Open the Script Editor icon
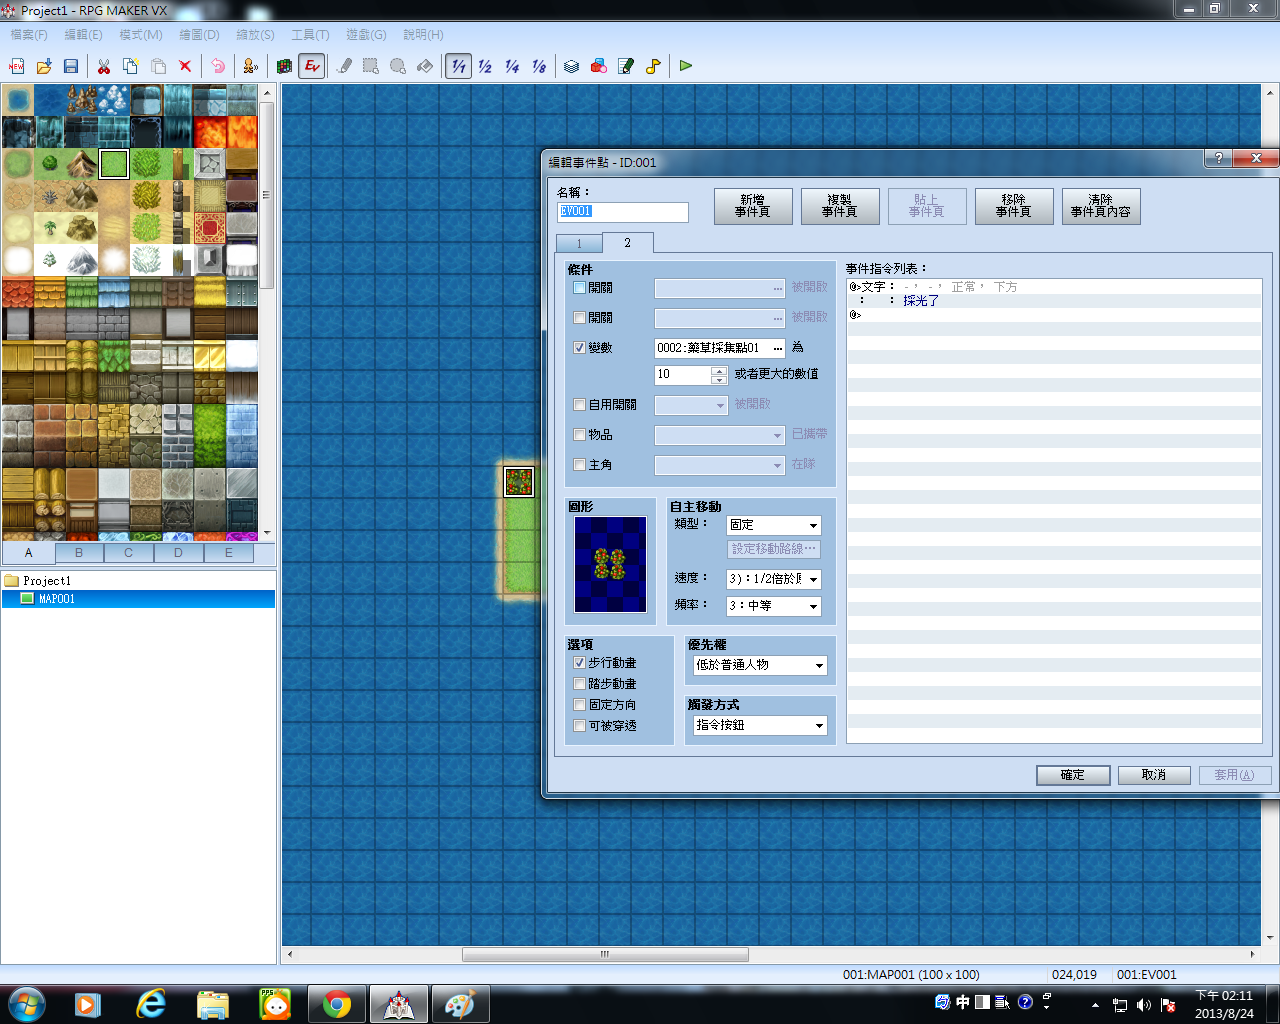This screenshot has width=1280, height=1024. point(626,66)
